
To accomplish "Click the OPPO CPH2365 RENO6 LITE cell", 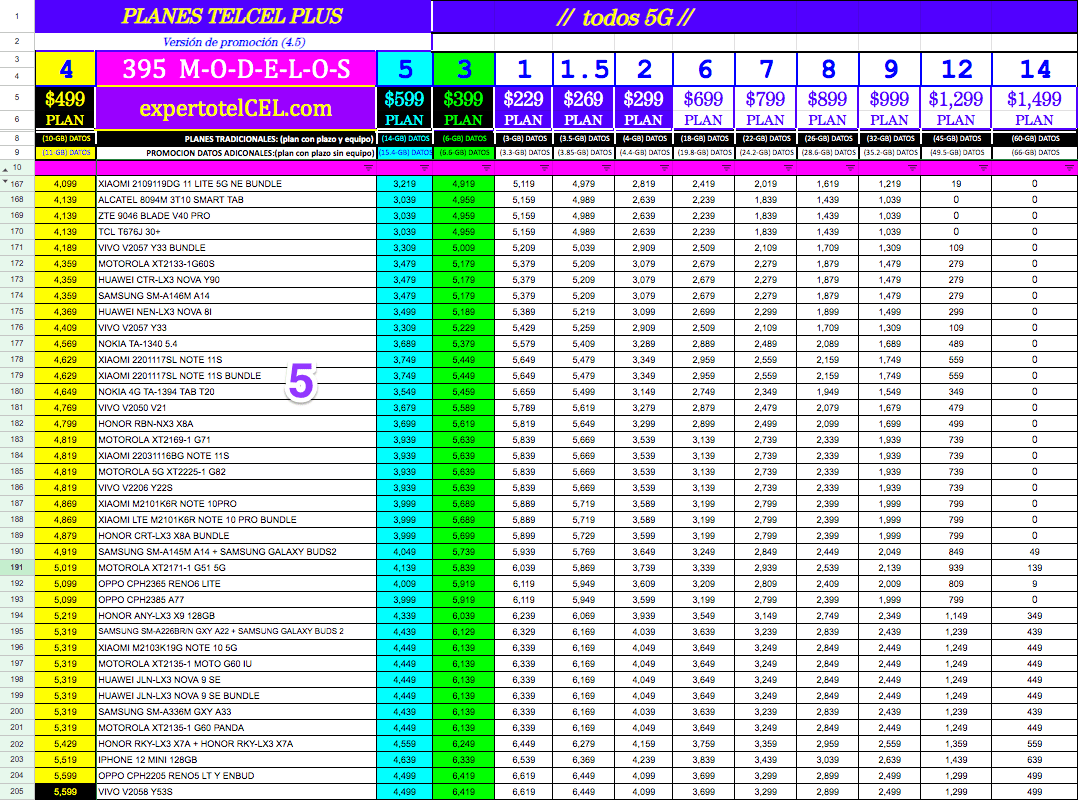I will 236,584.
